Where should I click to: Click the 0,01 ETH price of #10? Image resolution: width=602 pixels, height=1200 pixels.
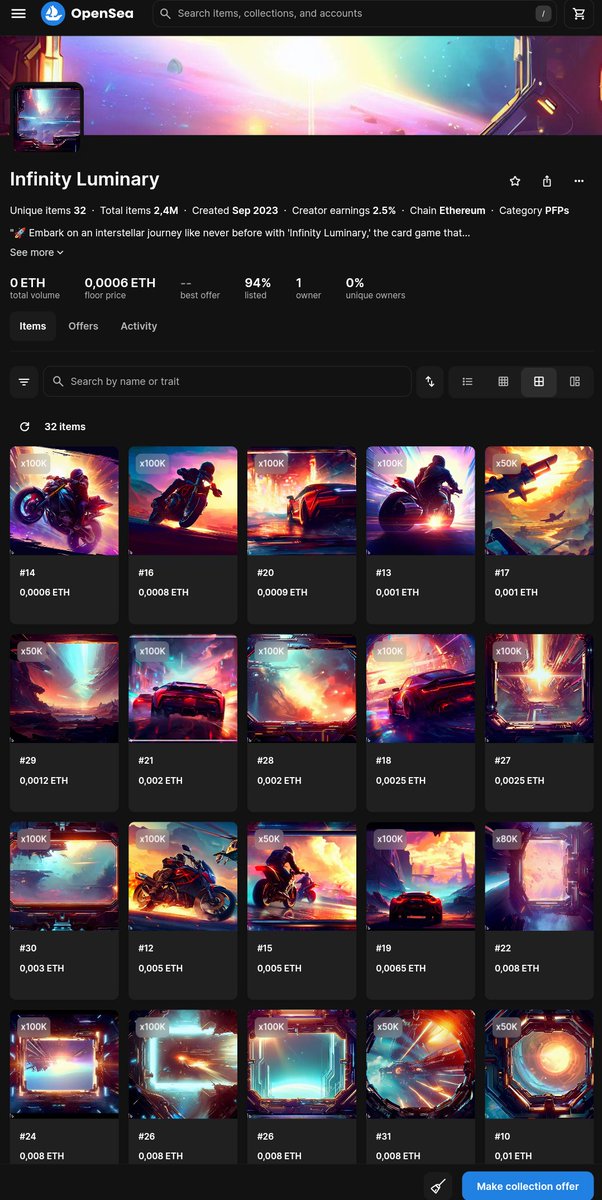(514, 1156)
